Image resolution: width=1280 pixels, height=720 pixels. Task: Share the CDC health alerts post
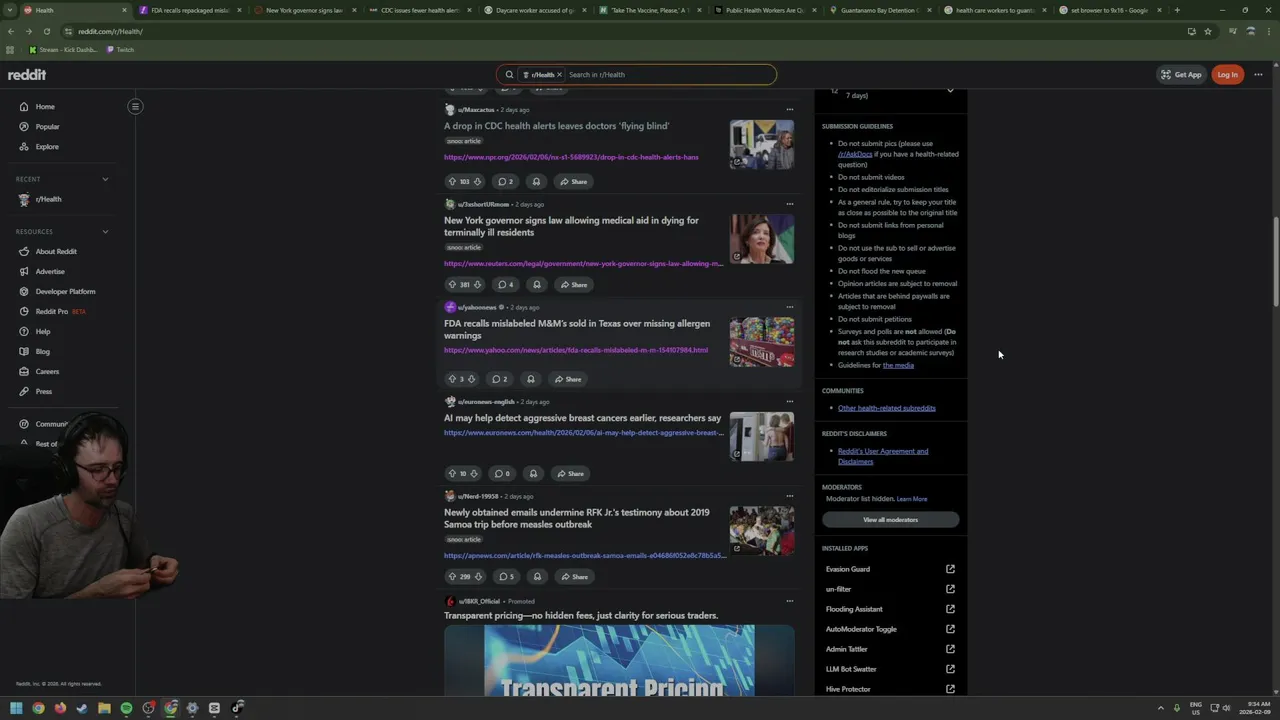pyautogui.click(x=574, y=181)
